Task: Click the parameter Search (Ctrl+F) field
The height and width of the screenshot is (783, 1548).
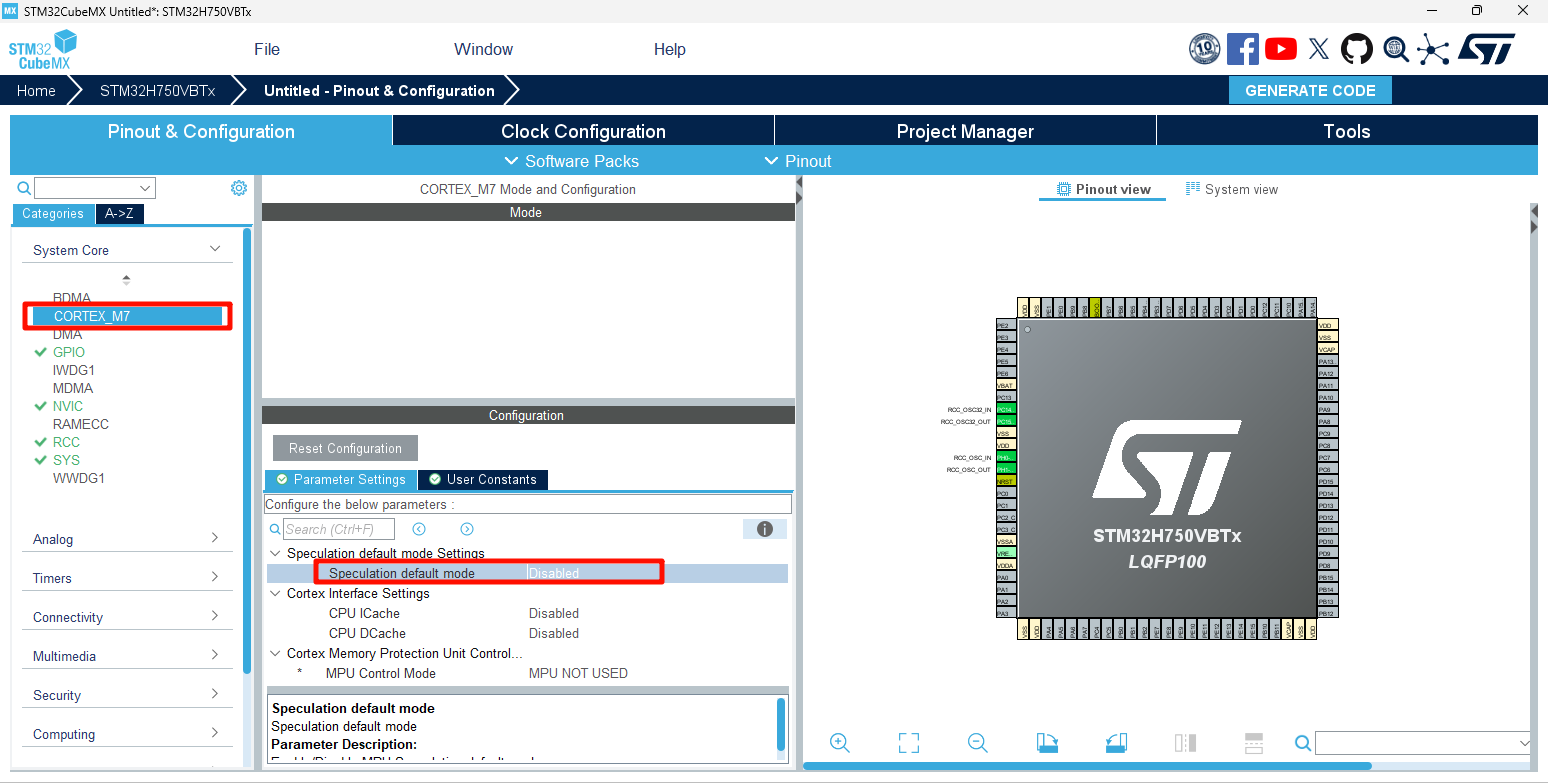Action: [x=339, y=529]
